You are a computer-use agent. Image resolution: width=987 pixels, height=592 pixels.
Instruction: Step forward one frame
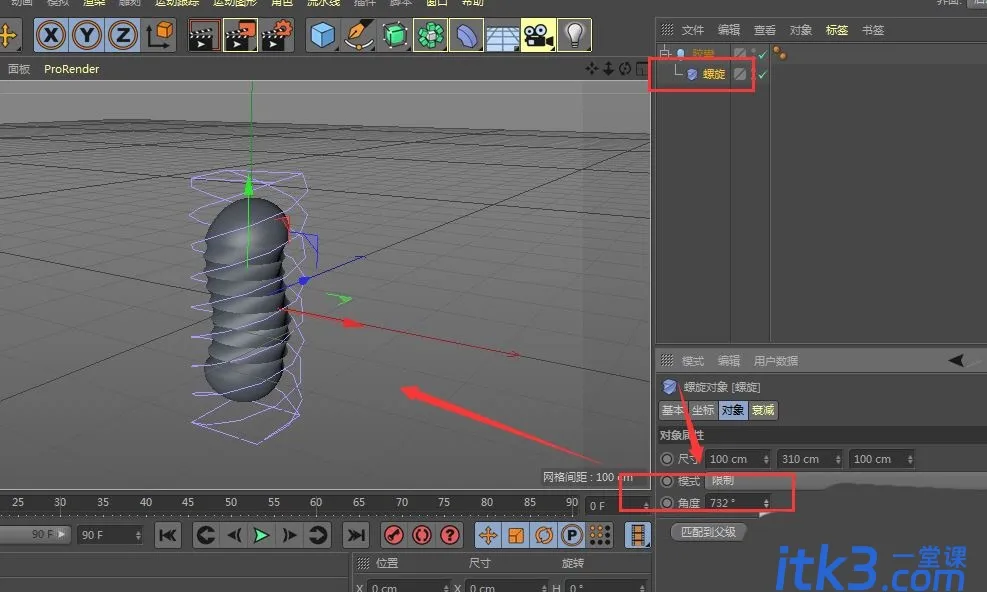tap(288, 535)
